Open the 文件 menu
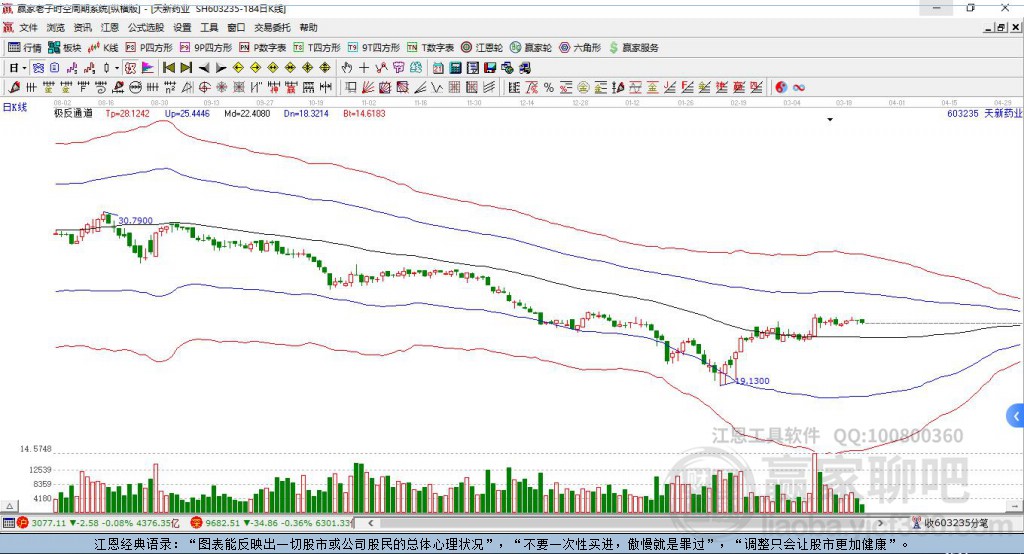 point(29,27)
